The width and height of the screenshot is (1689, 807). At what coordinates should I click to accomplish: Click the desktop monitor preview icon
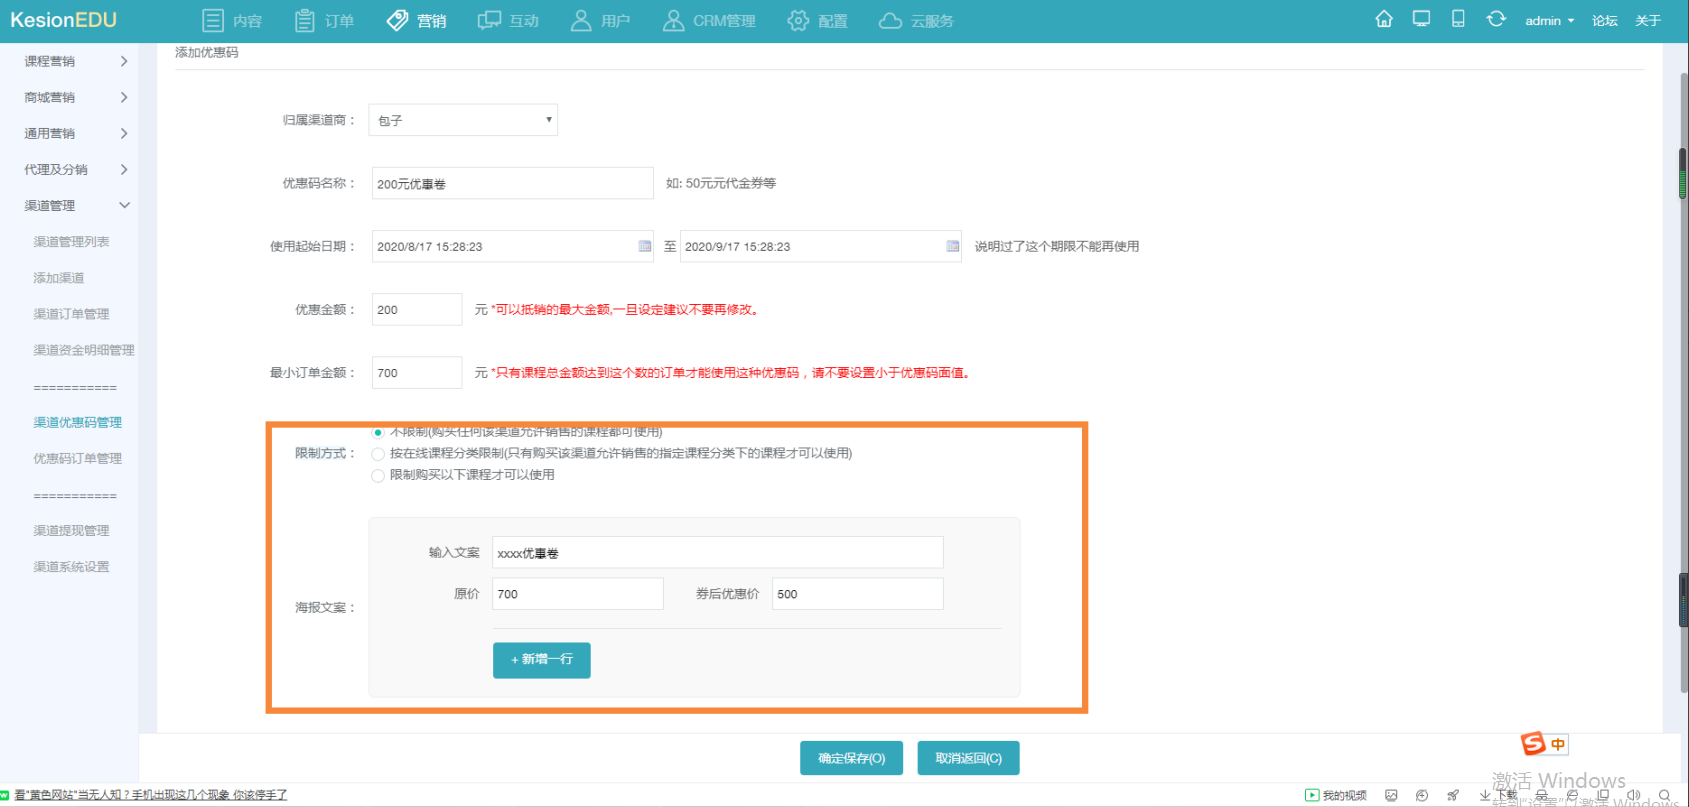pyautogui.click(x=1421, y=19)
